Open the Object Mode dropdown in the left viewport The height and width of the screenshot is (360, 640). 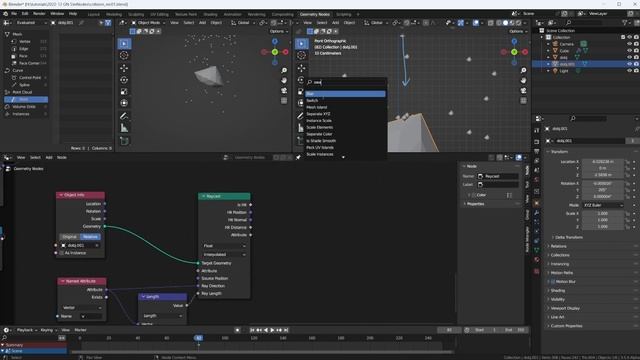[149, 23]
